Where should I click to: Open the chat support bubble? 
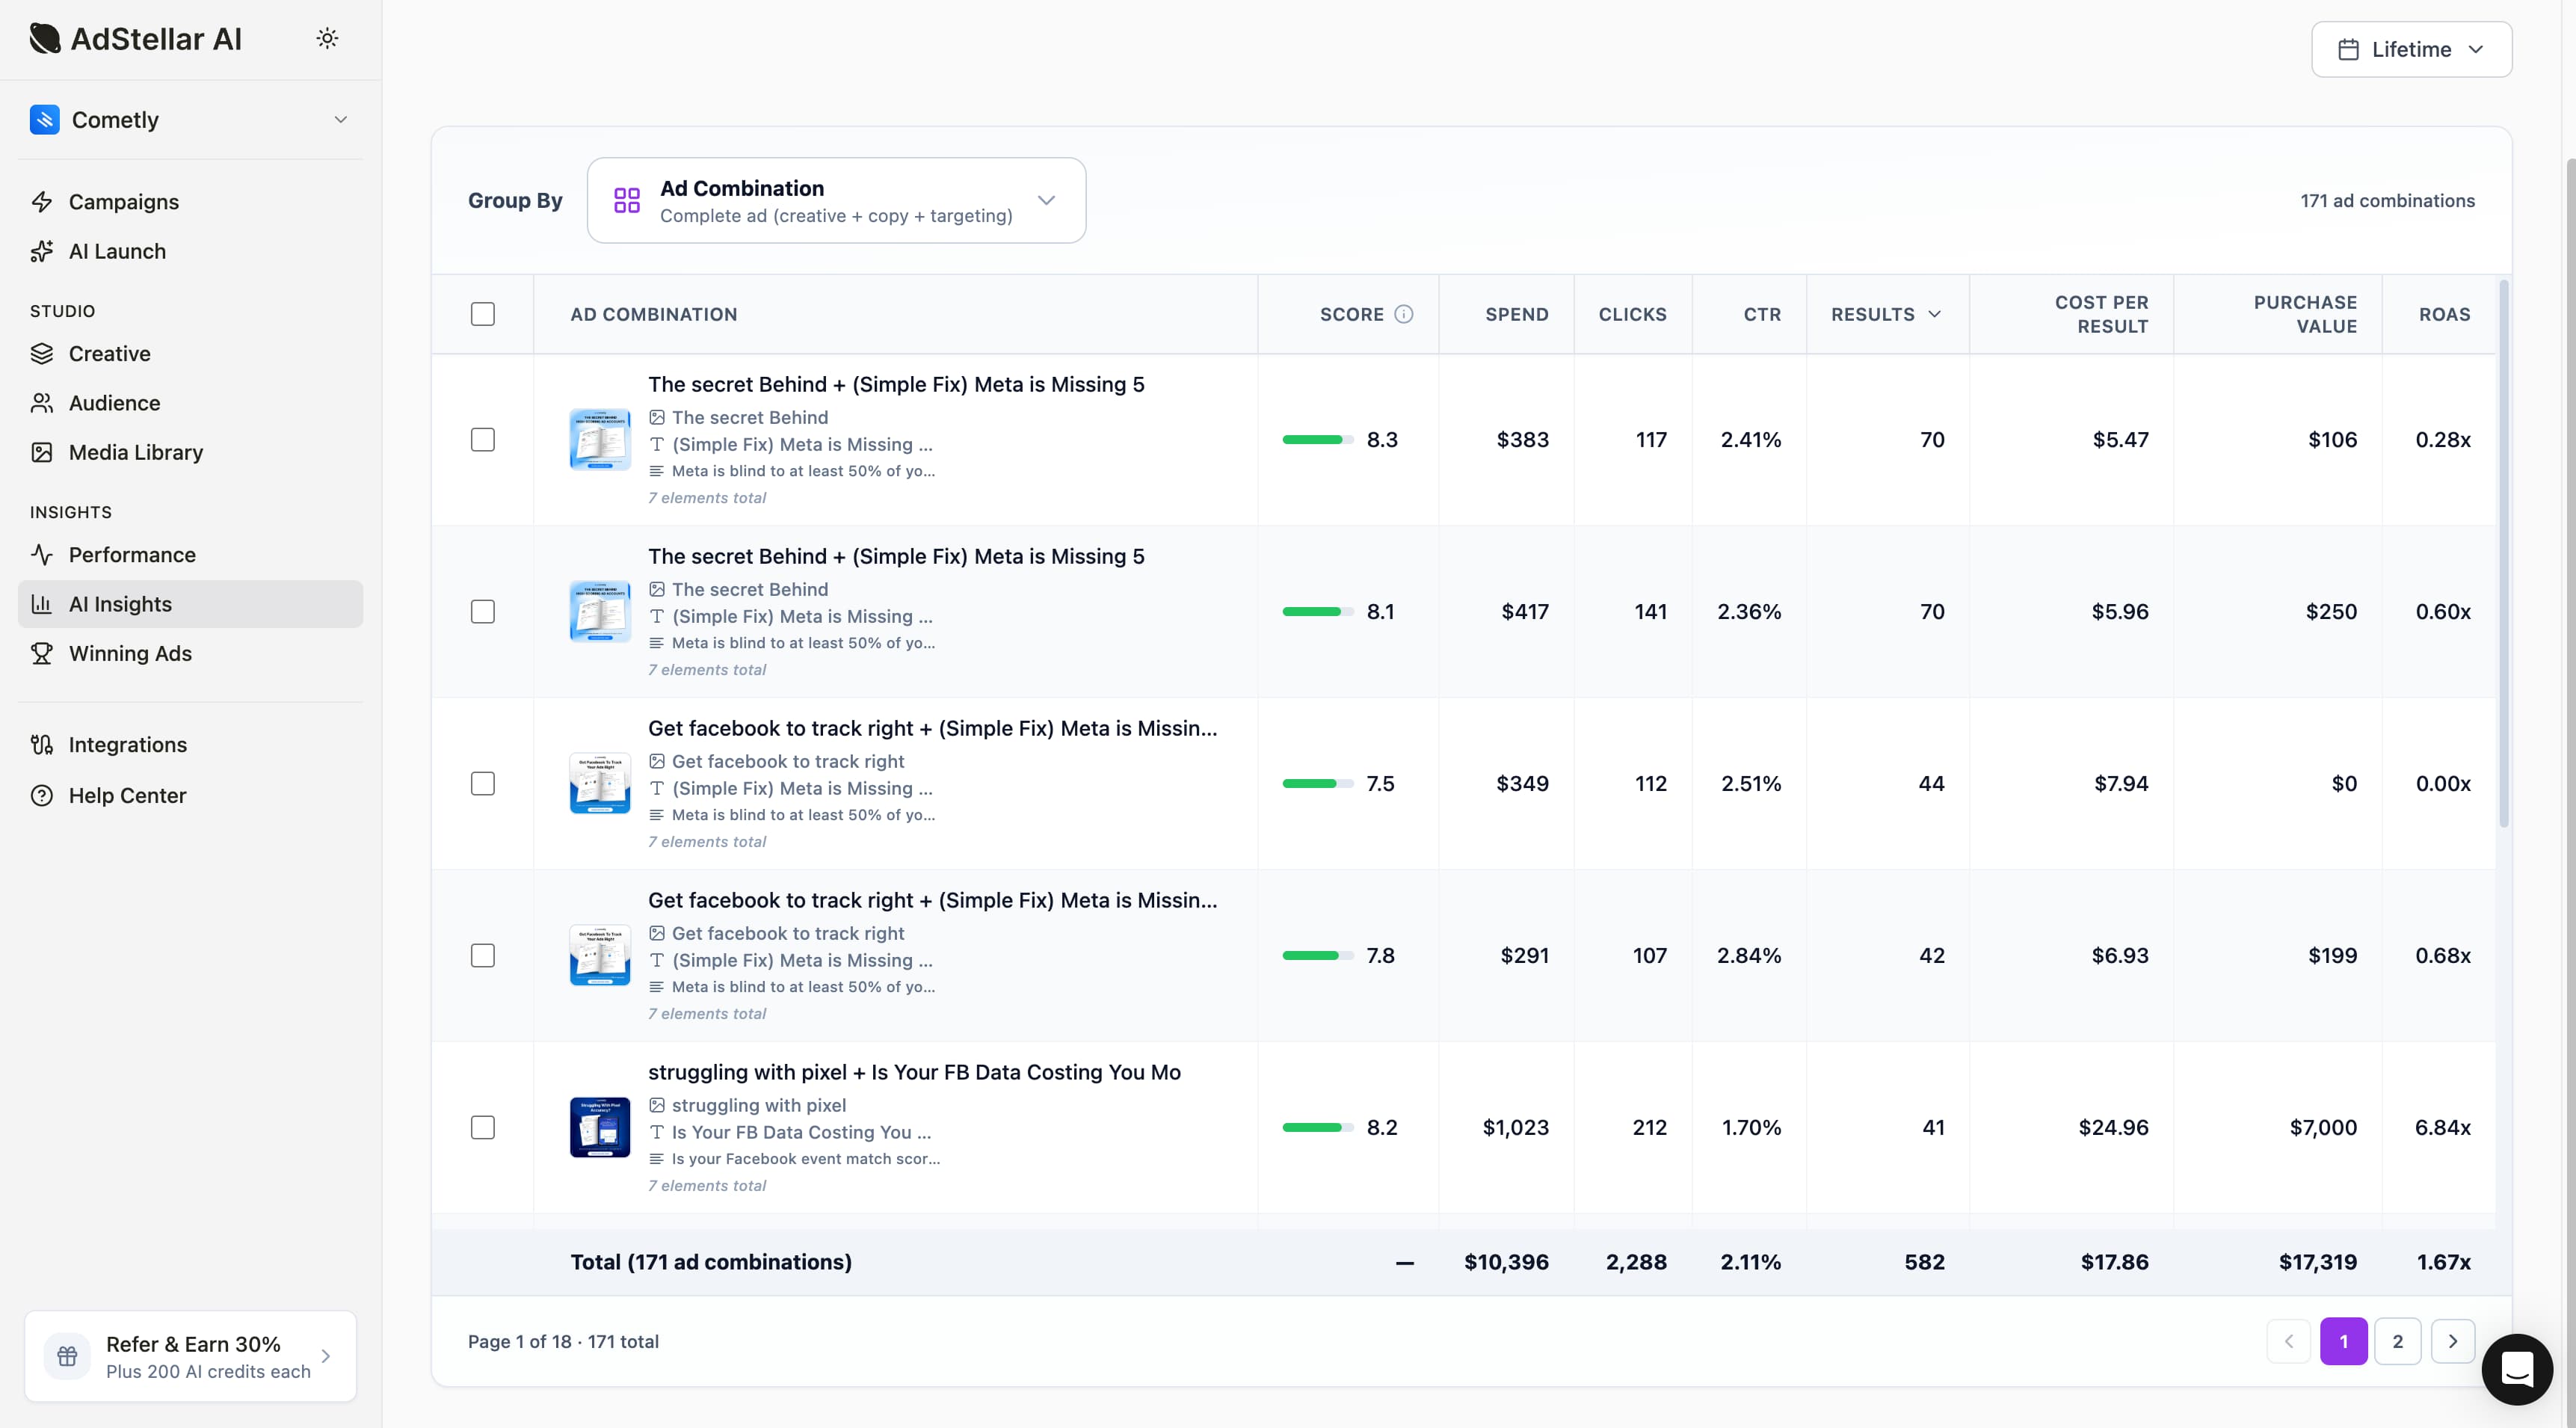point(2517,1369)
